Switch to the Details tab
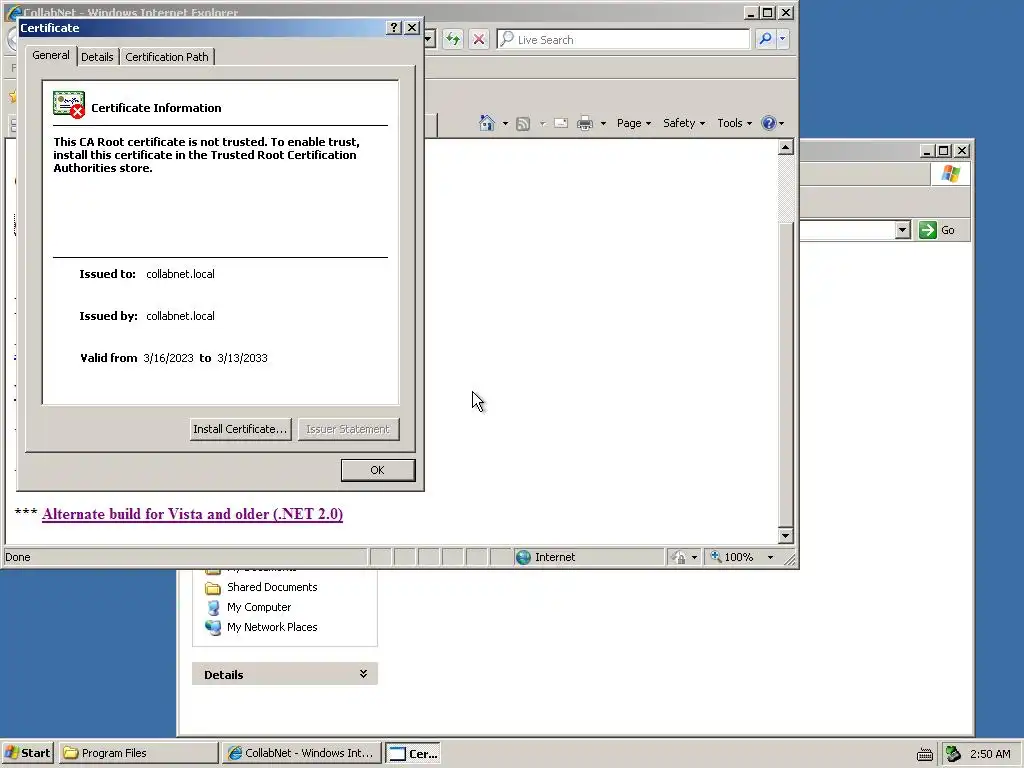 tap(97, 57)
